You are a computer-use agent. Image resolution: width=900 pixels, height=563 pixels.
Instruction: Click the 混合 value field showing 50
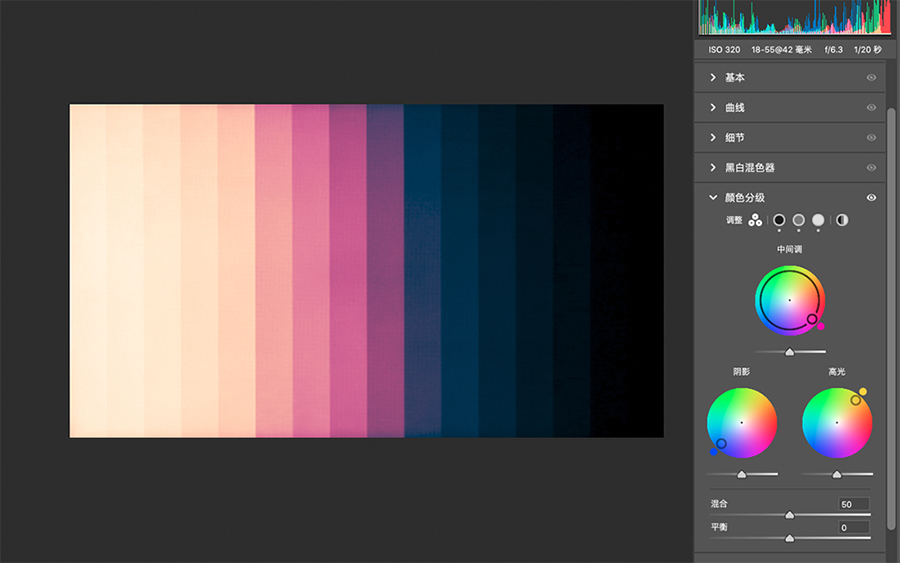(x=854, y=504)
